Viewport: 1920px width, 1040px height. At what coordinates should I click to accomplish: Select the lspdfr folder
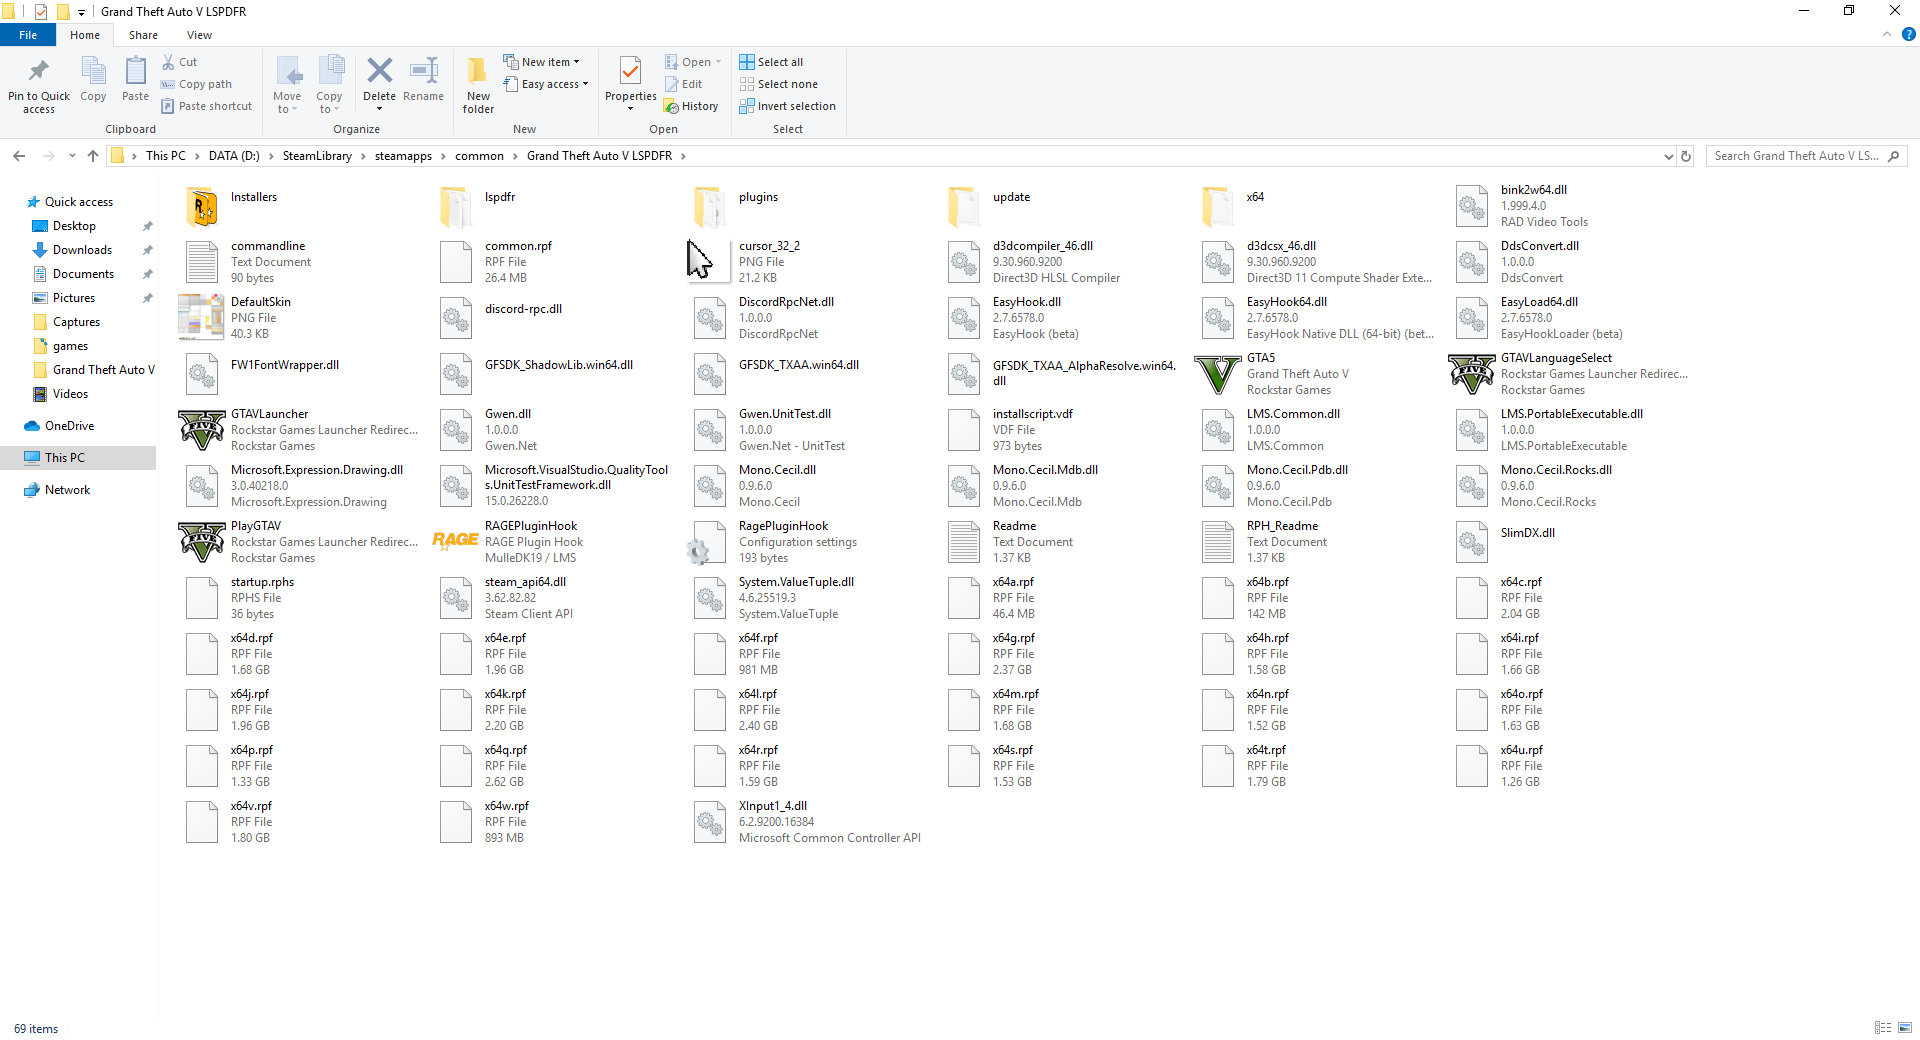click(480, 206)
